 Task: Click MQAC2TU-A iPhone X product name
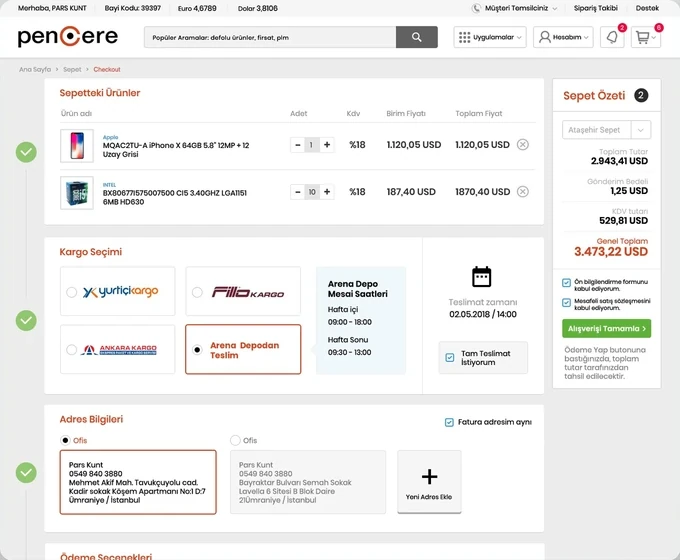point(176,150)
